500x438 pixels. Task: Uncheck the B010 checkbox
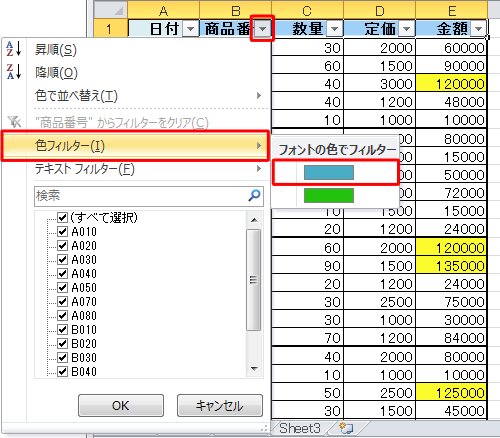point(62,329)
